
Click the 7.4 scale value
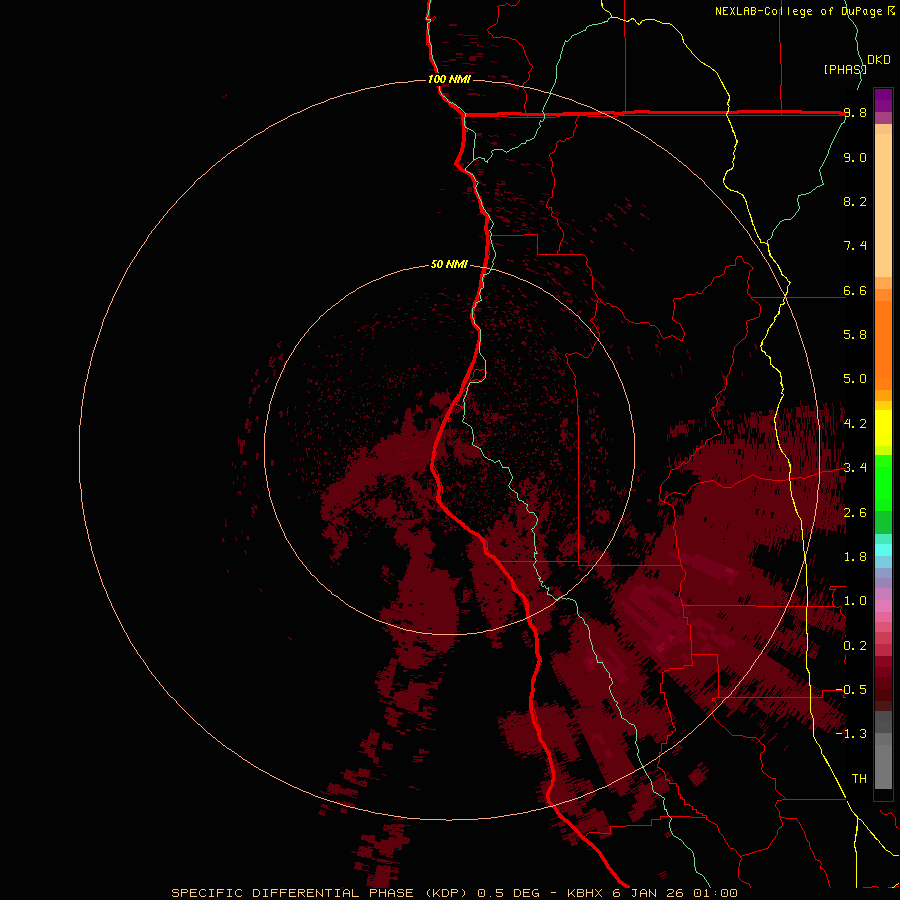tap(855, 246)
